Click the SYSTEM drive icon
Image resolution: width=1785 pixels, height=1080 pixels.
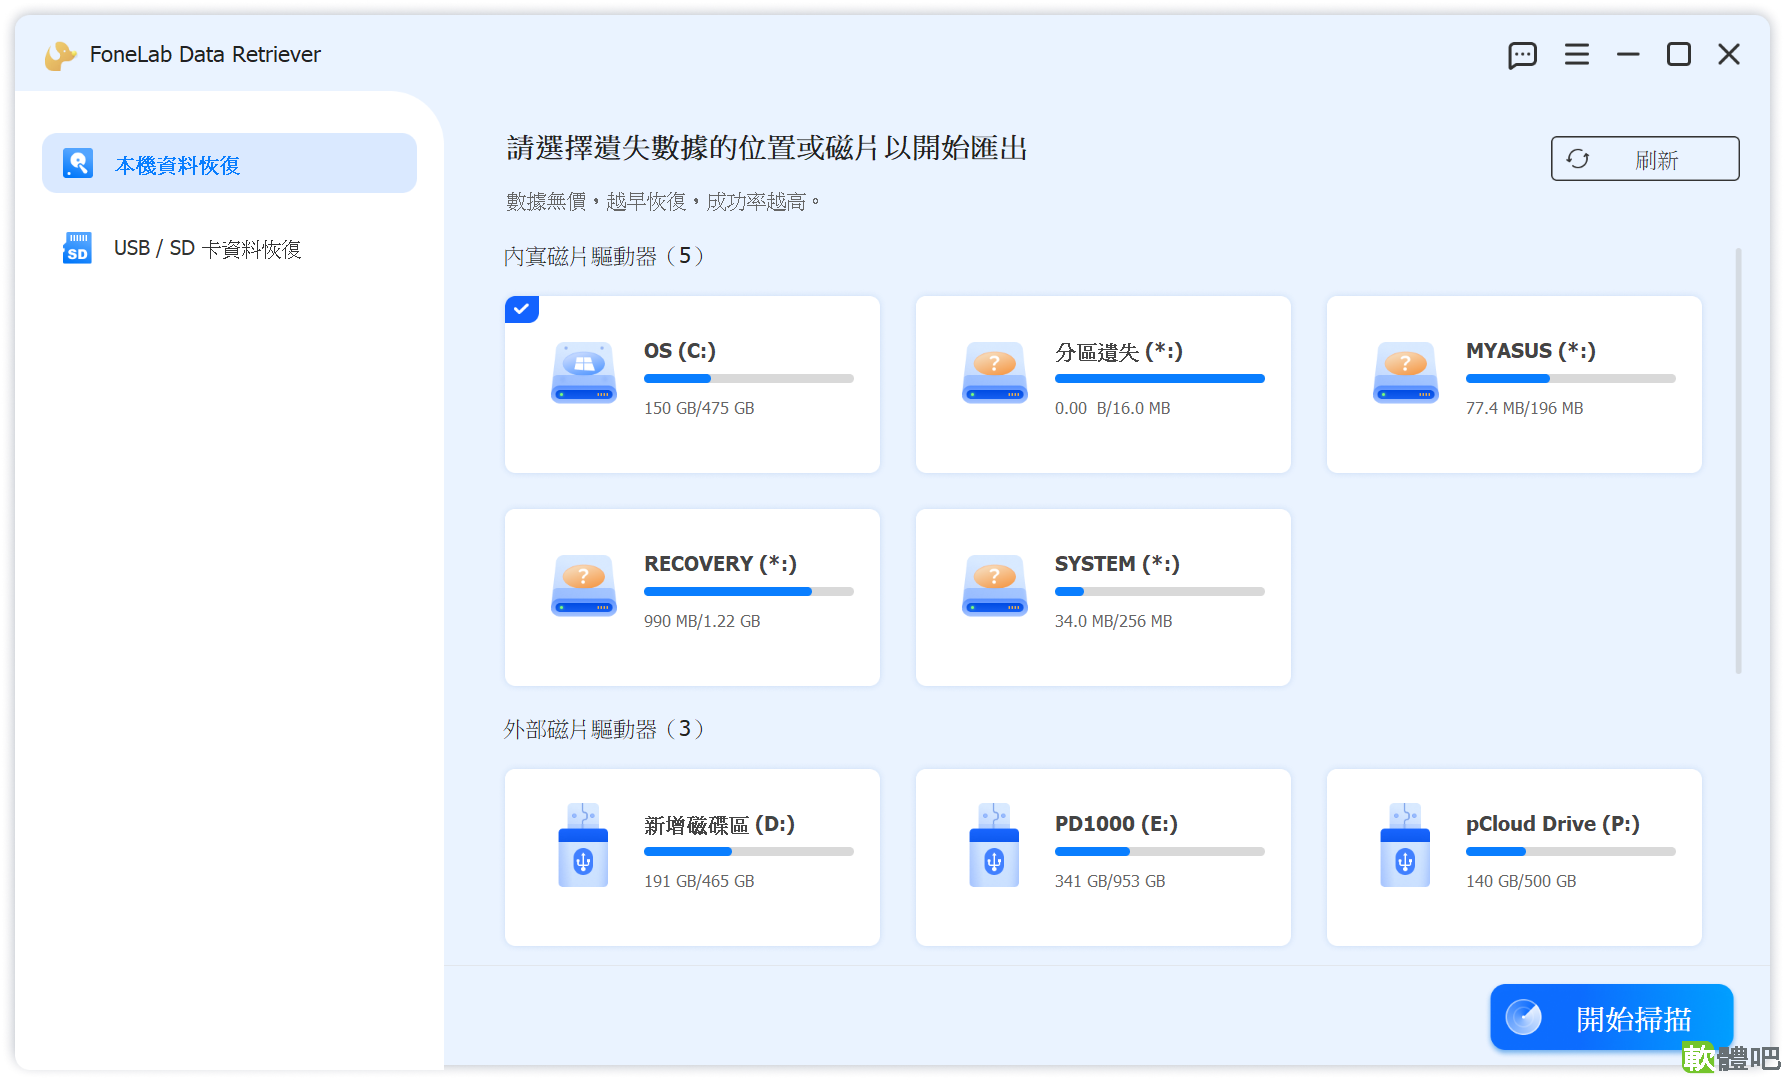pos(995,586)
